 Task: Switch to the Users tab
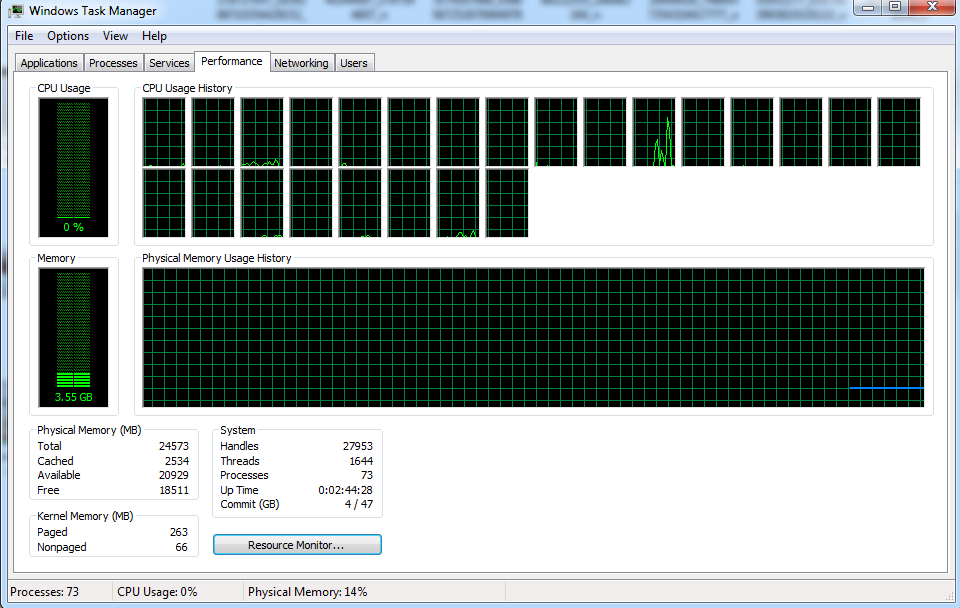click(354, 63)
